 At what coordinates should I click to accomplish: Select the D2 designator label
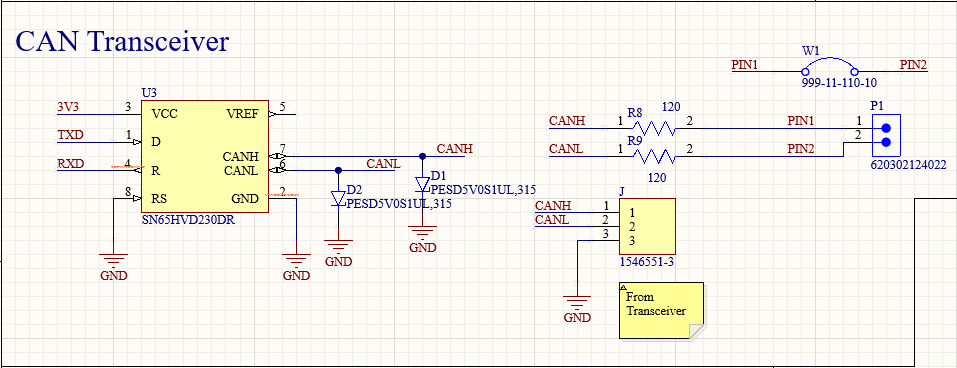(x=354, y=190)
